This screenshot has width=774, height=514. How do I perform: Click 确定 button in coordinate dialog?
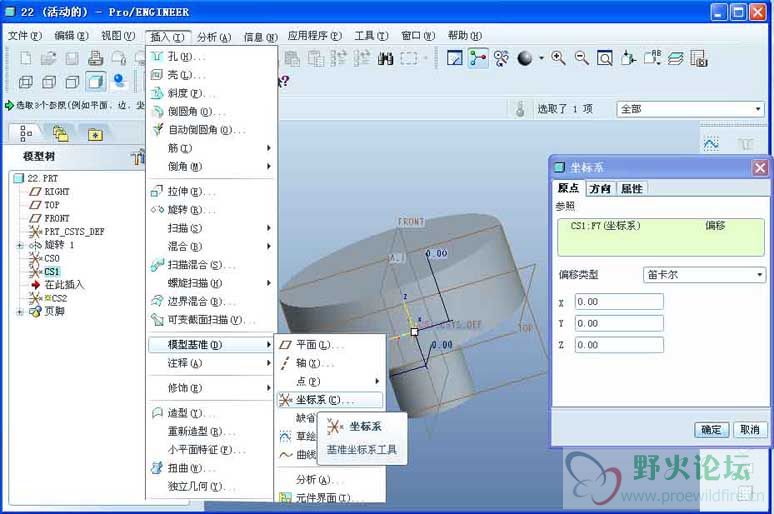(711, 430)
